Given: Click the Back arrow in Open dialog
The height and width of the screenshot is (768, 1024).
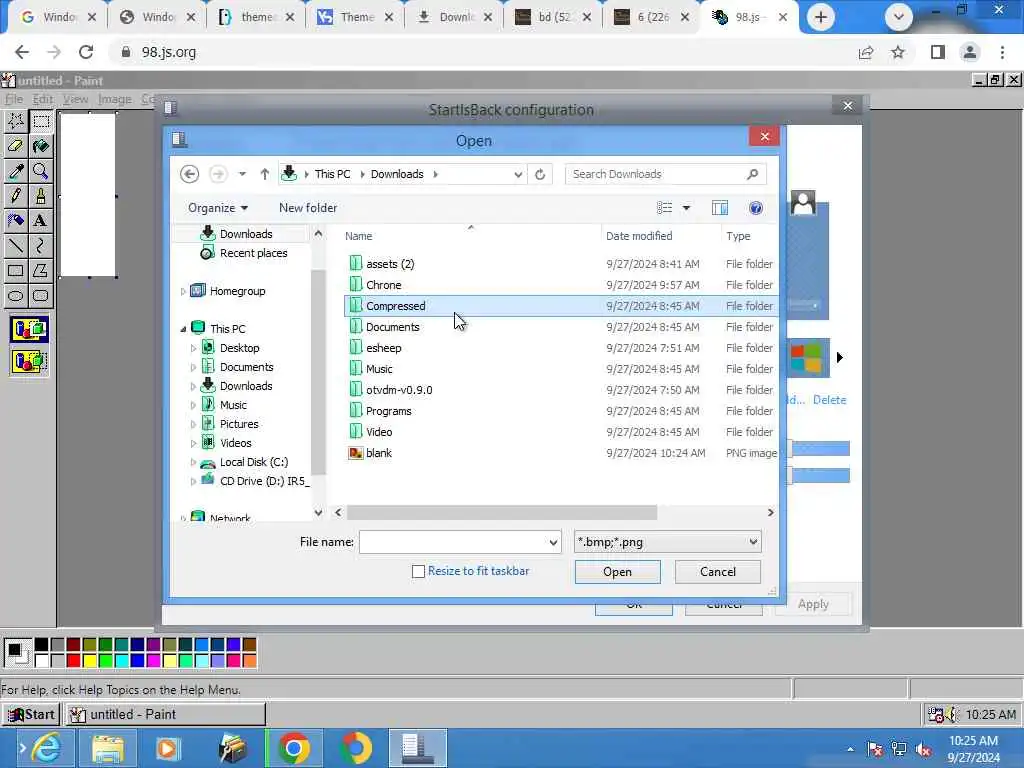Looking at the screenshot, I should [189, 174].
